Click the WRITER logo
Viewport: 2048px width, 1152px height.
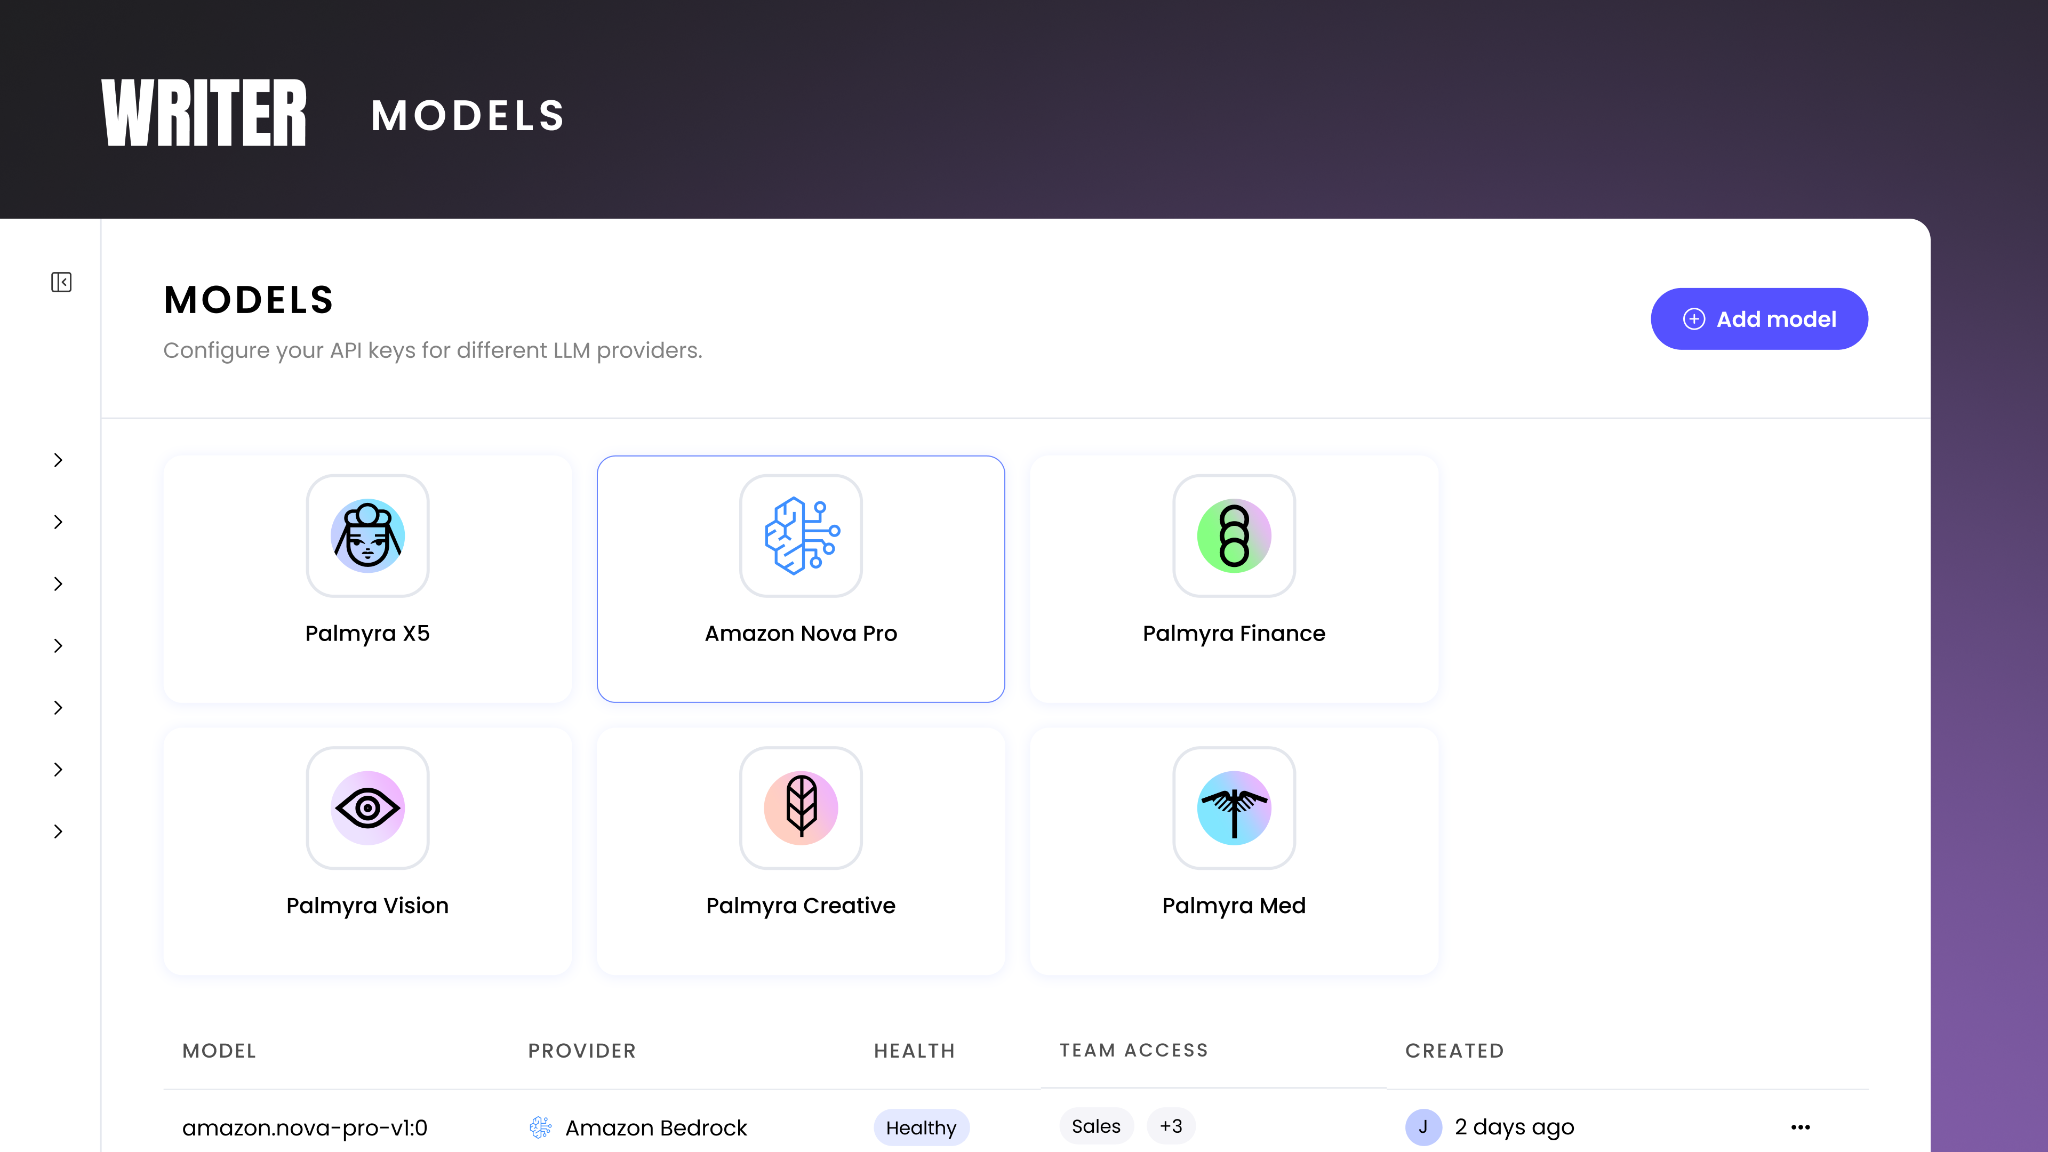coord(204,114)
